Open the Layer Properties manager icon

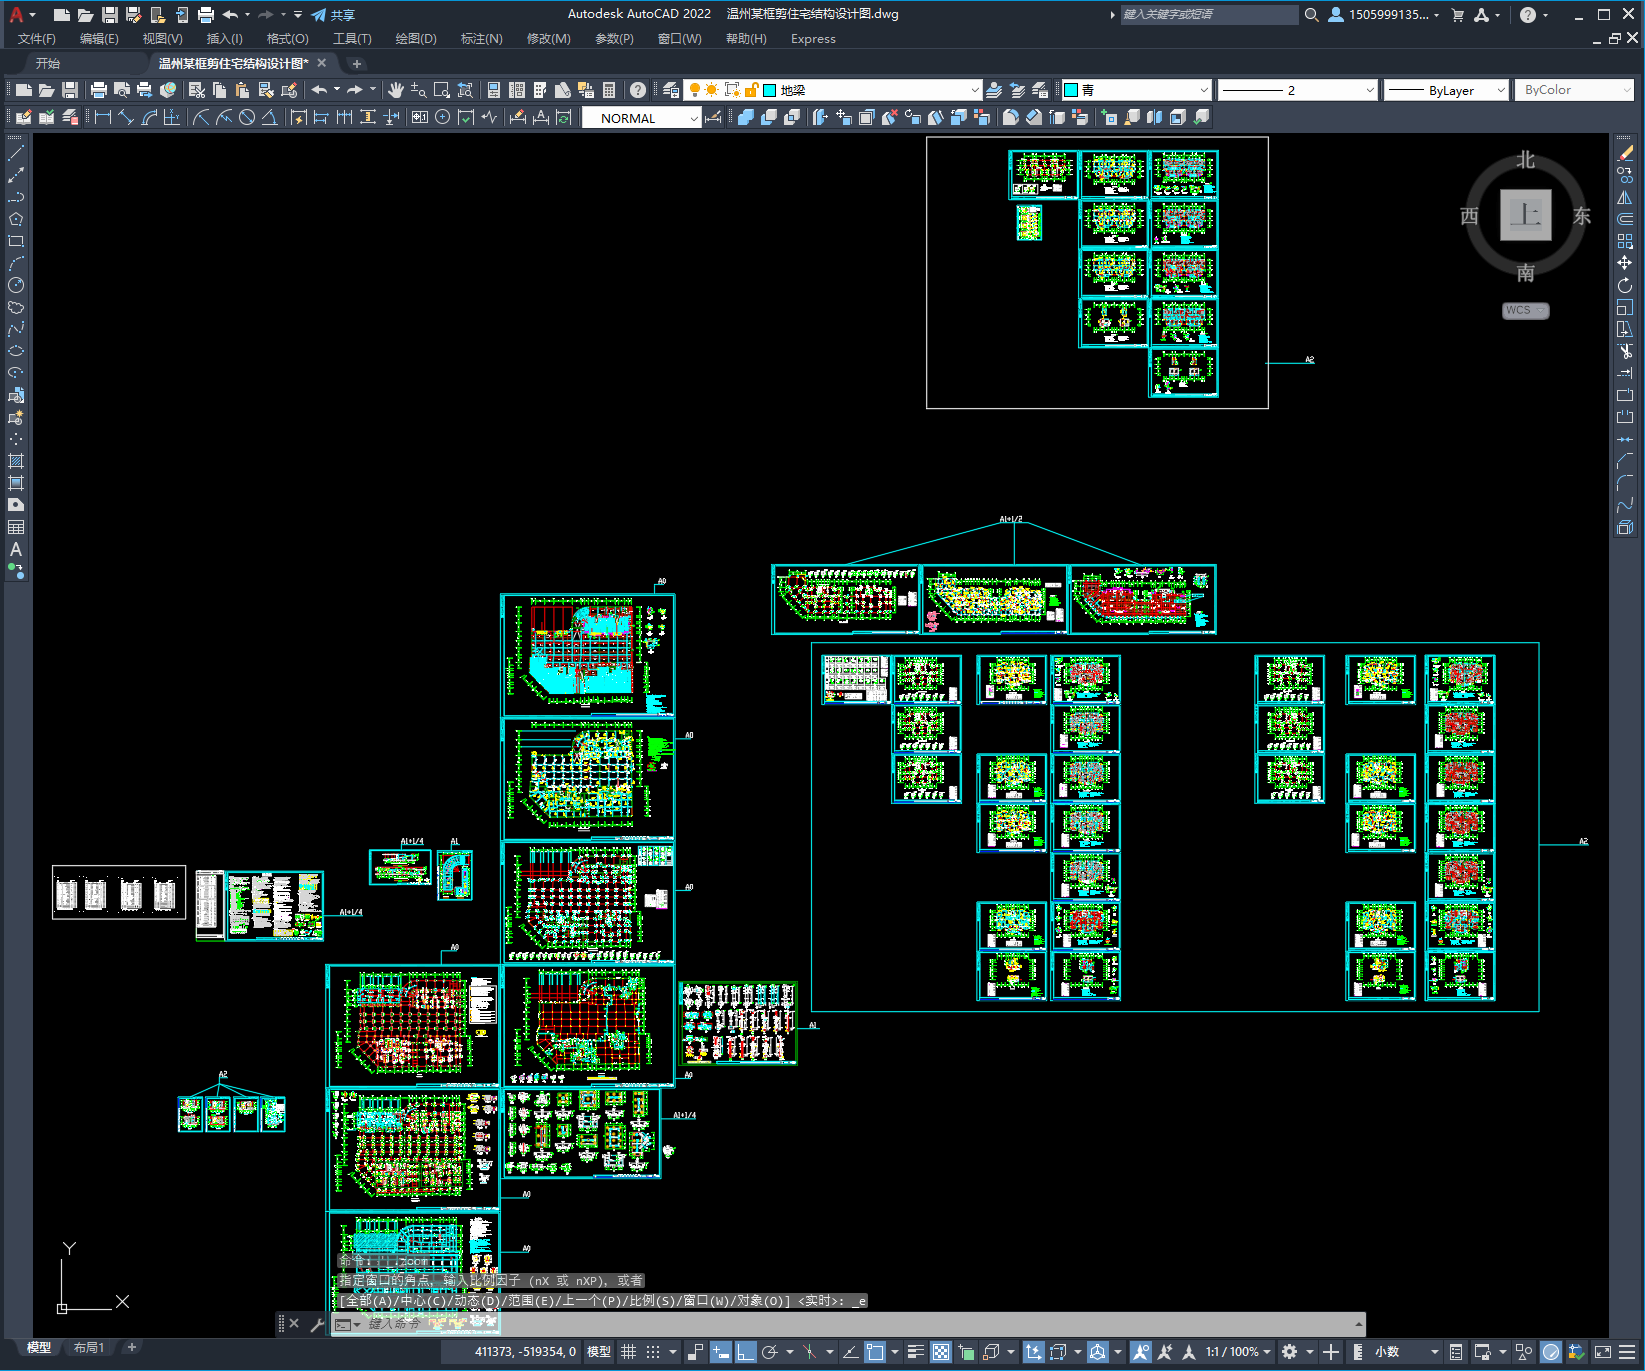671,90
